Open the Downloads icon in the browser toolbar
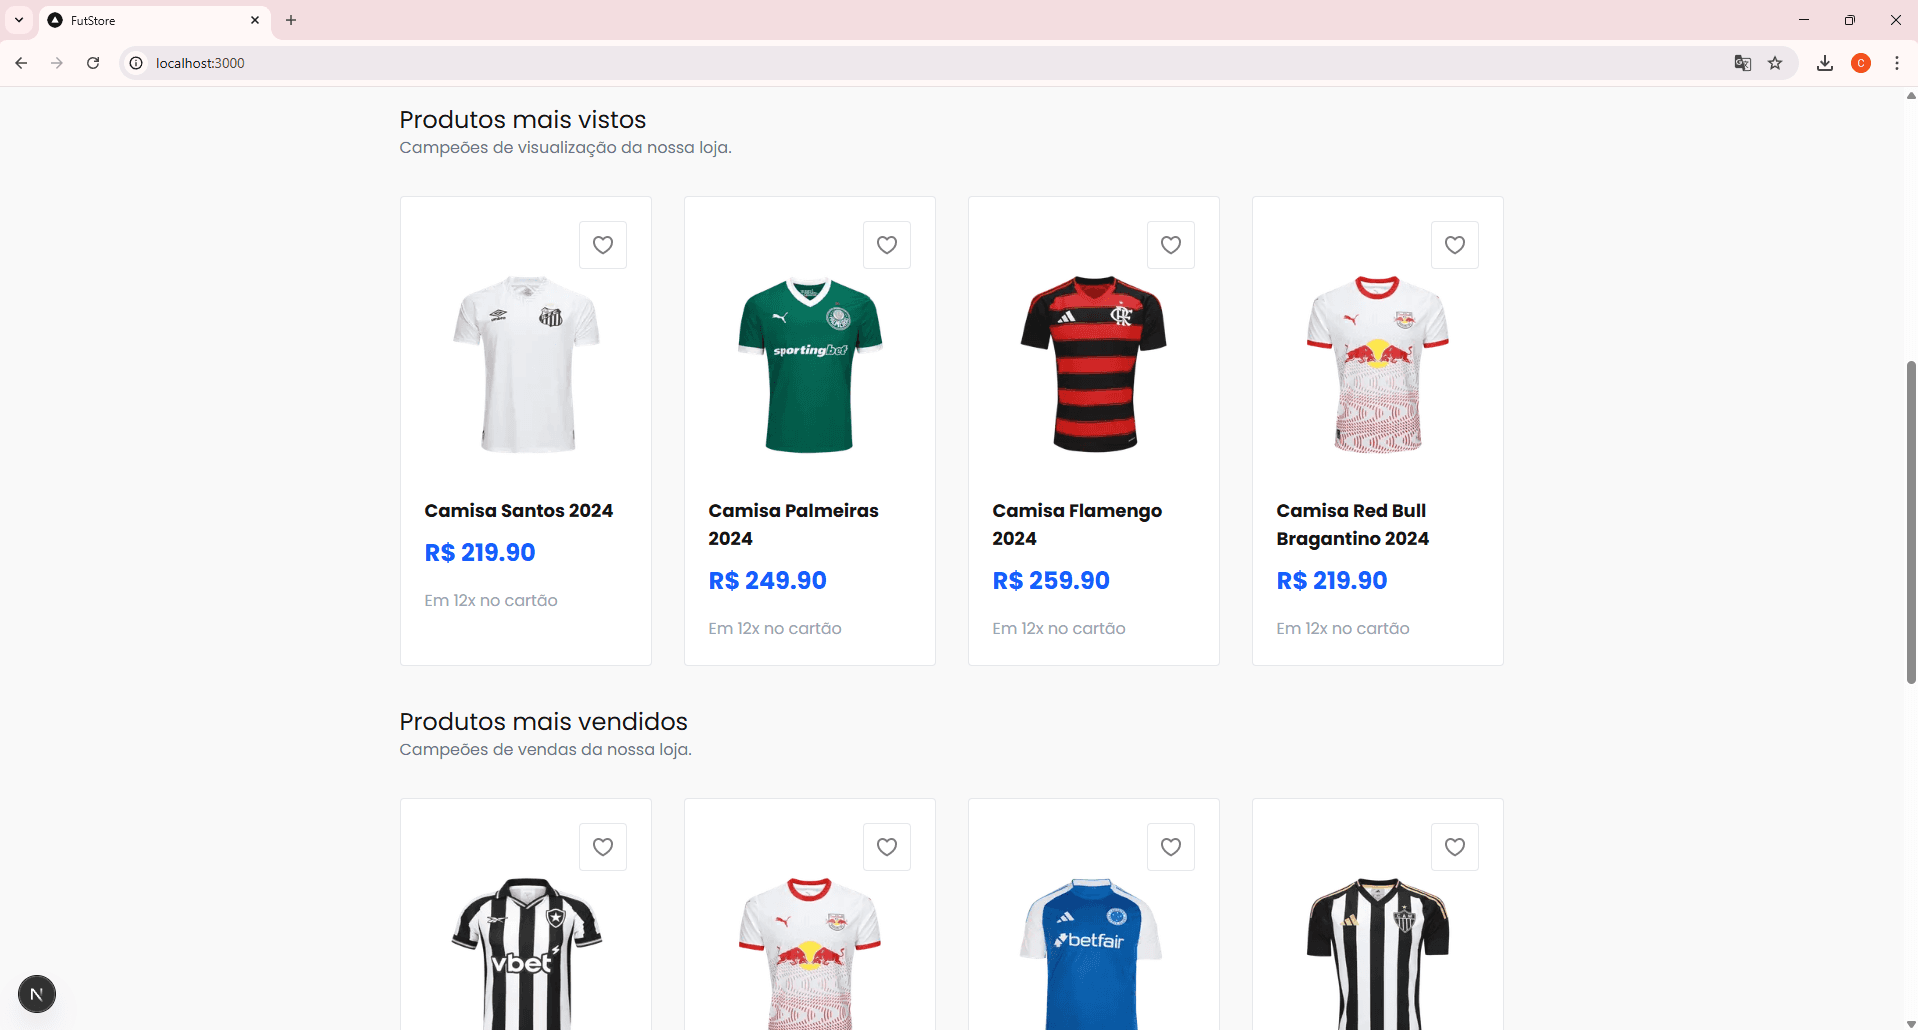 1824,62
